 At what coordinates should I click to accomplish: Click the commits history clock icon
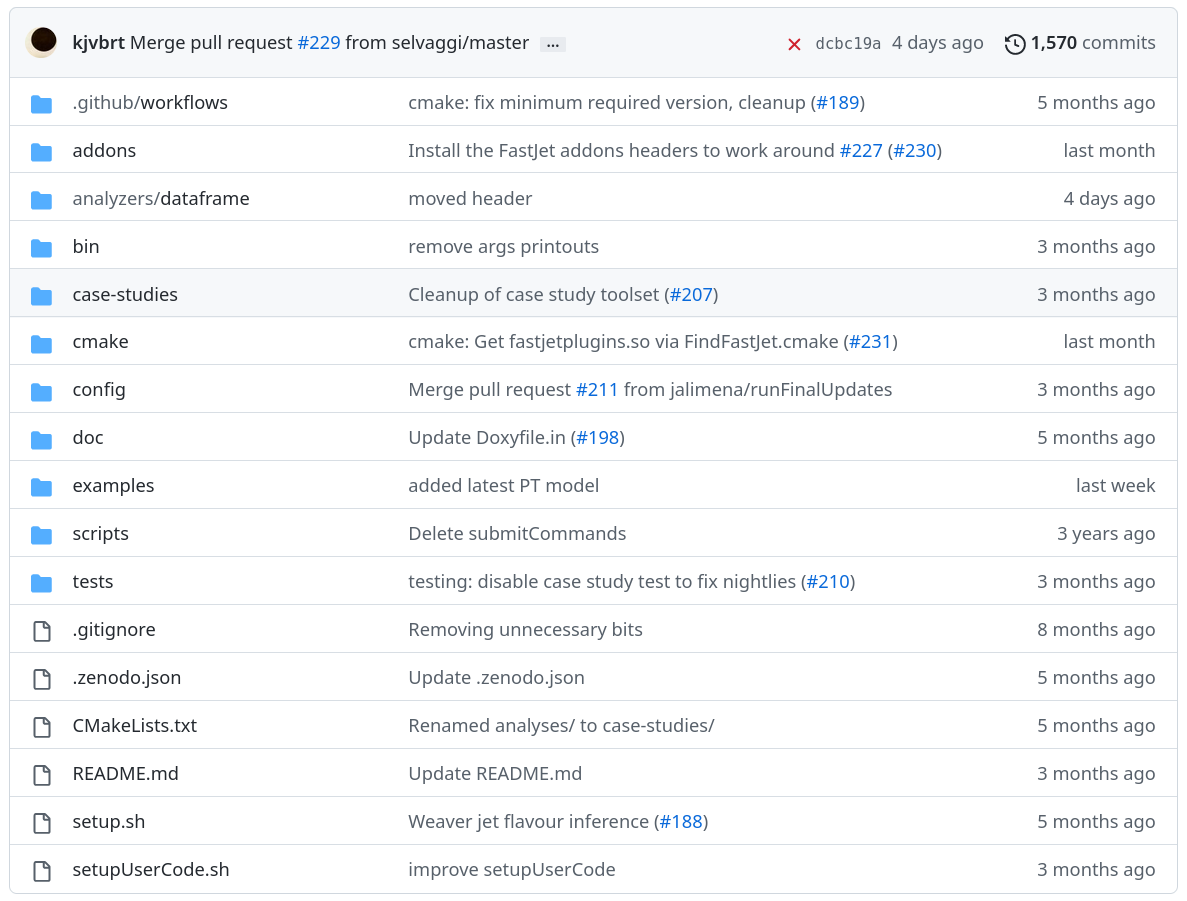(x=1015, y=44)
